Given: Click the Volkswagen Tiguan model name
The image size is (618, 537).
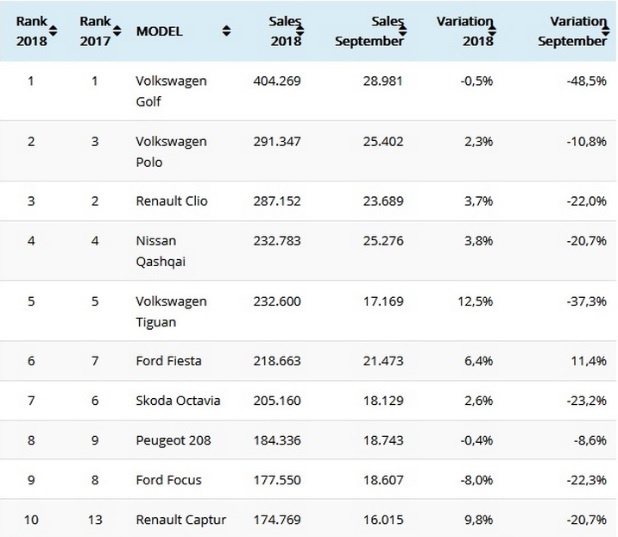Looking at the screenshot, I should [170, 310].
